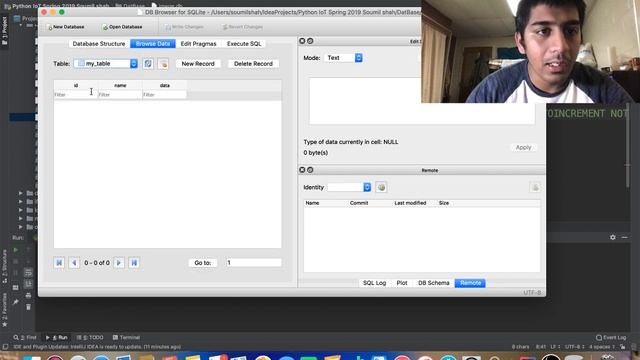Go to the next records page icon

coord(119,263)
